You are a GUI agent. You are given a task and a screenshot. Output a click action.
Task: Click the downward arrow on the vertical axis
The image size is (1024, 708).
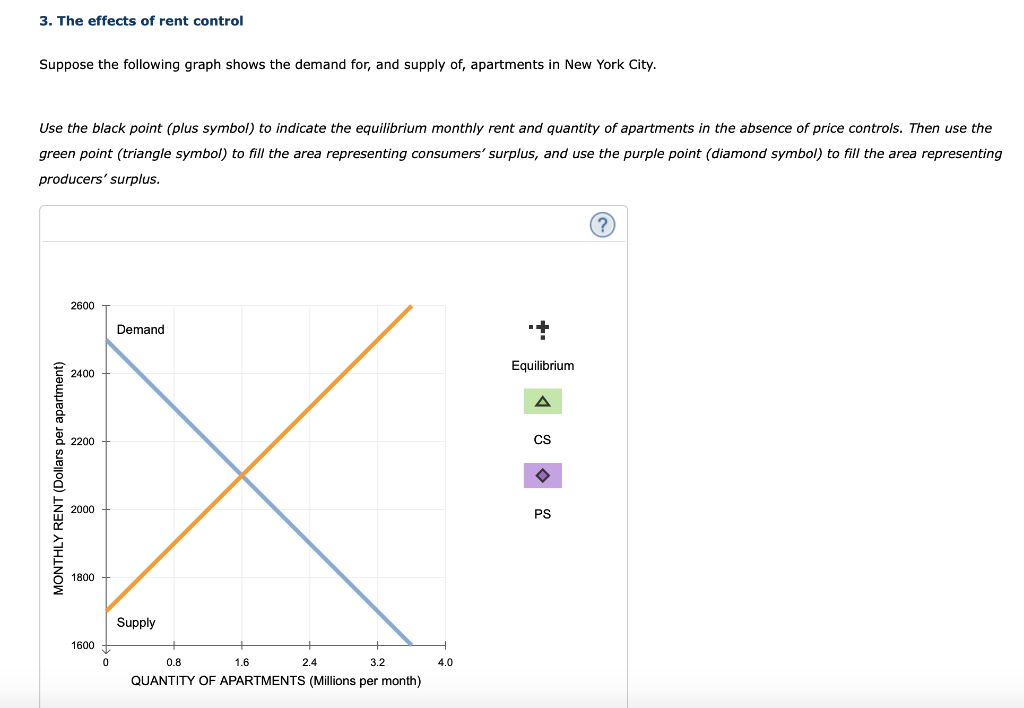click(x=105, y=650)
